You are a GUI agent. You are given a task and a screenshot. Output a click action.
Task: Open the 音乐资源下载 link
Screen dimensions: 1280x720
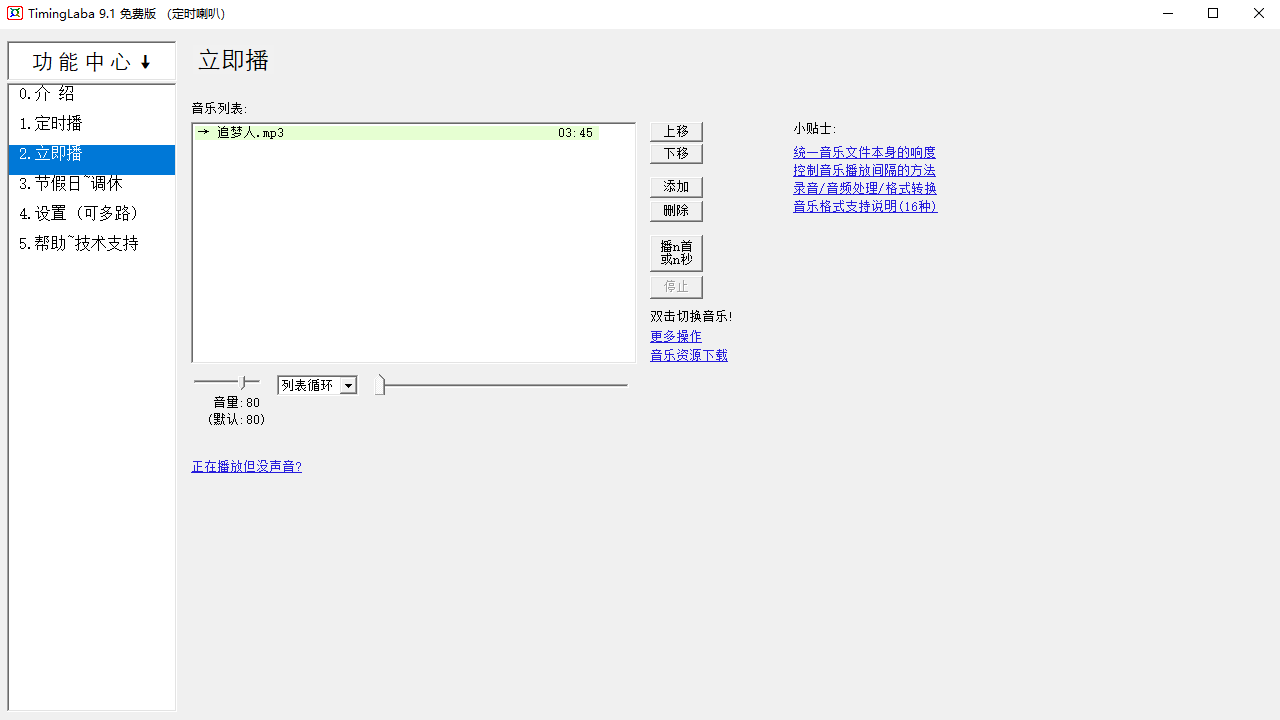coord(689,355)
